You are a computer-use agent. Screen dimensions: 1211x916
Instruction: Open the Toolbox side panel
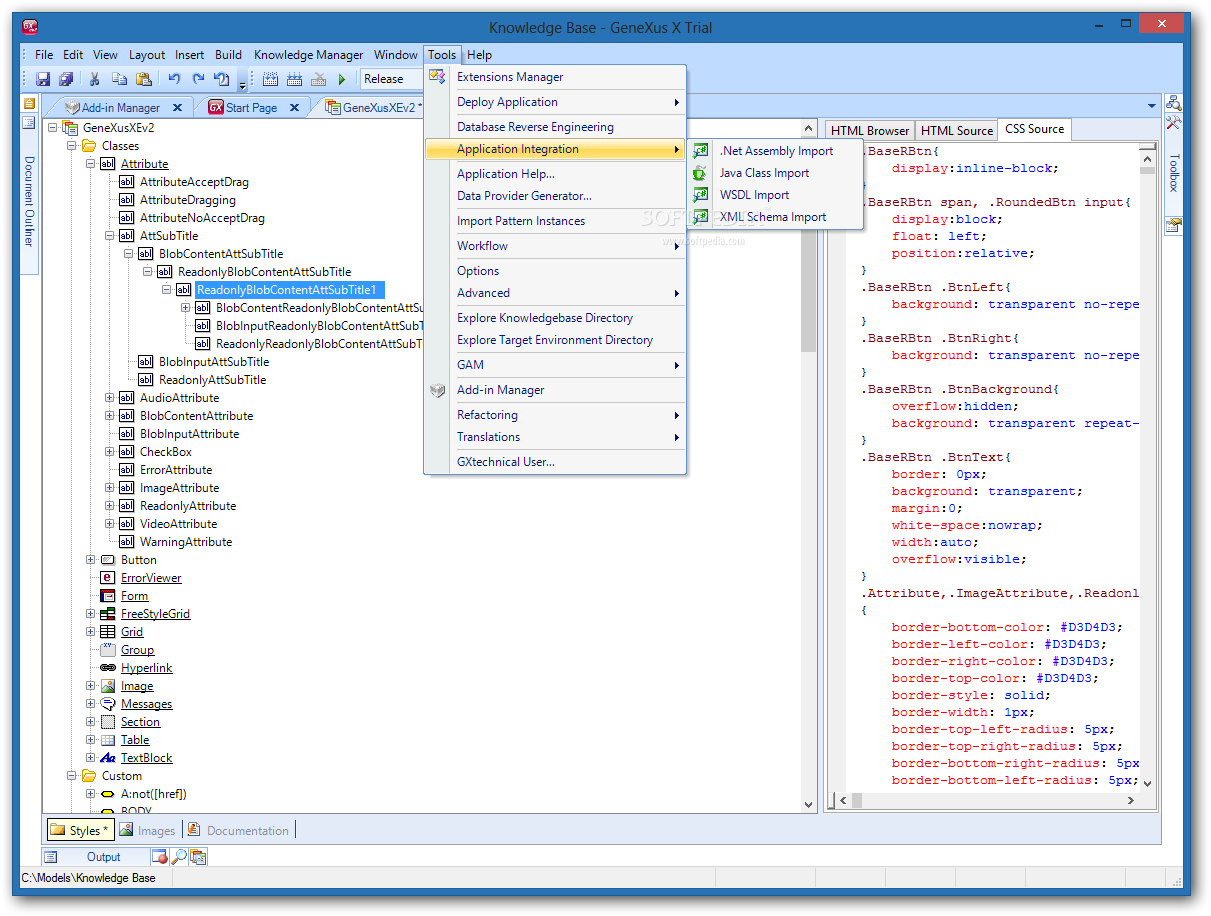click(1174, 172)
